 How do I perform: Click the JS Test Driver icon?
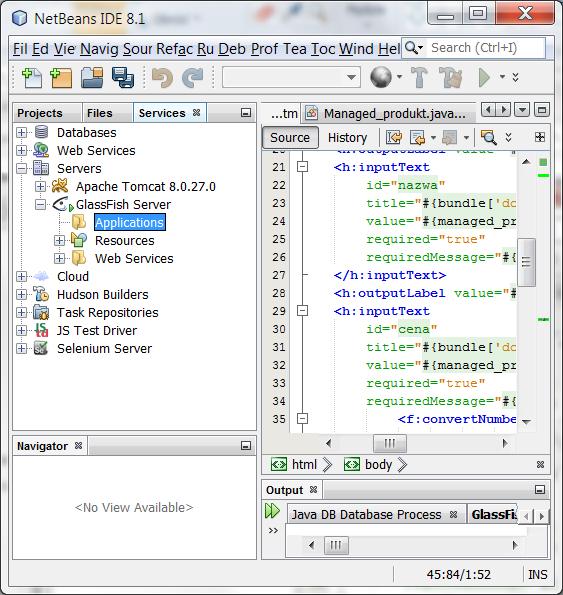[x=41, y=330]
